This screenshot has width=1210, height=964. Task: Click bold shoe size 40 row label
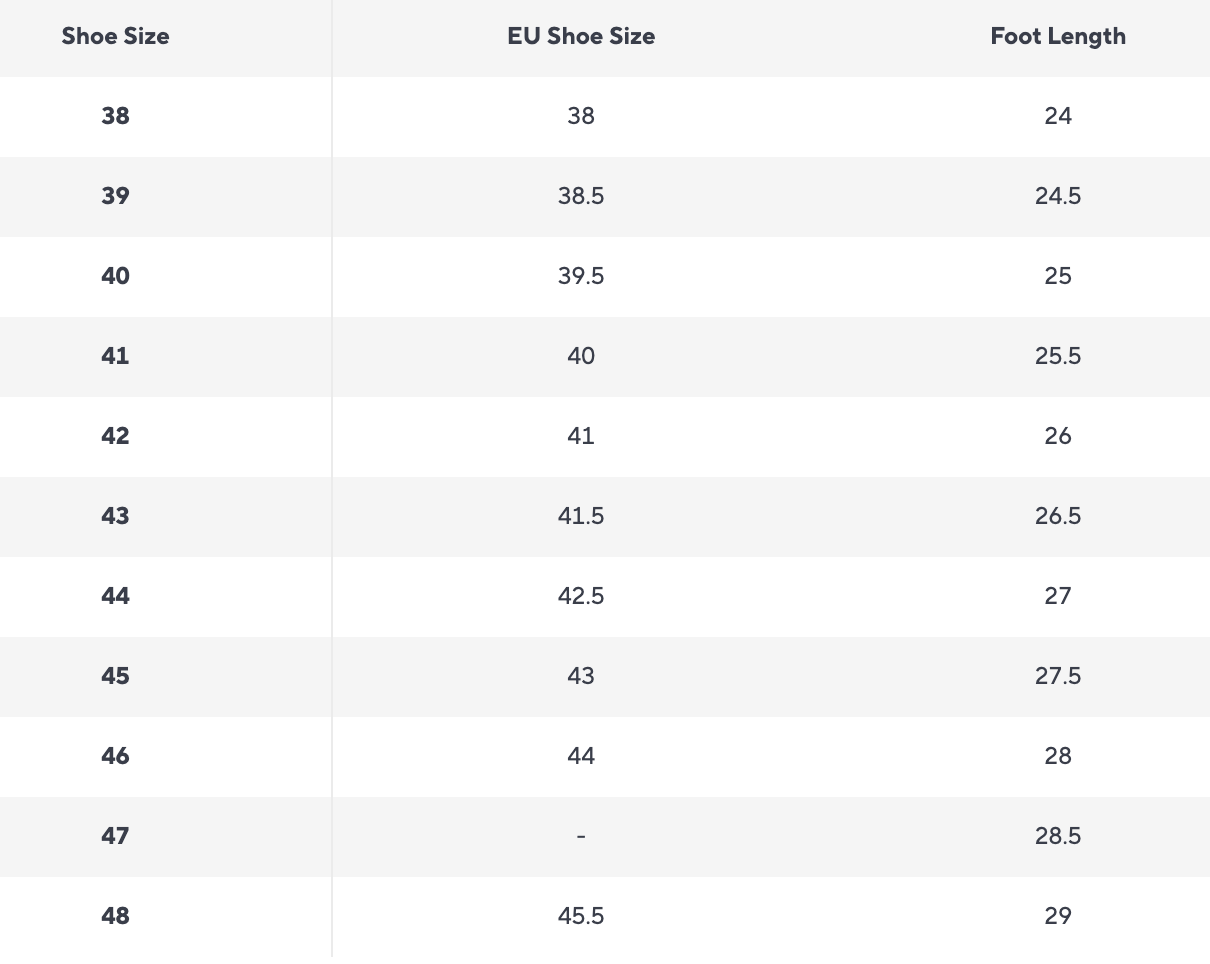(115, 276)
